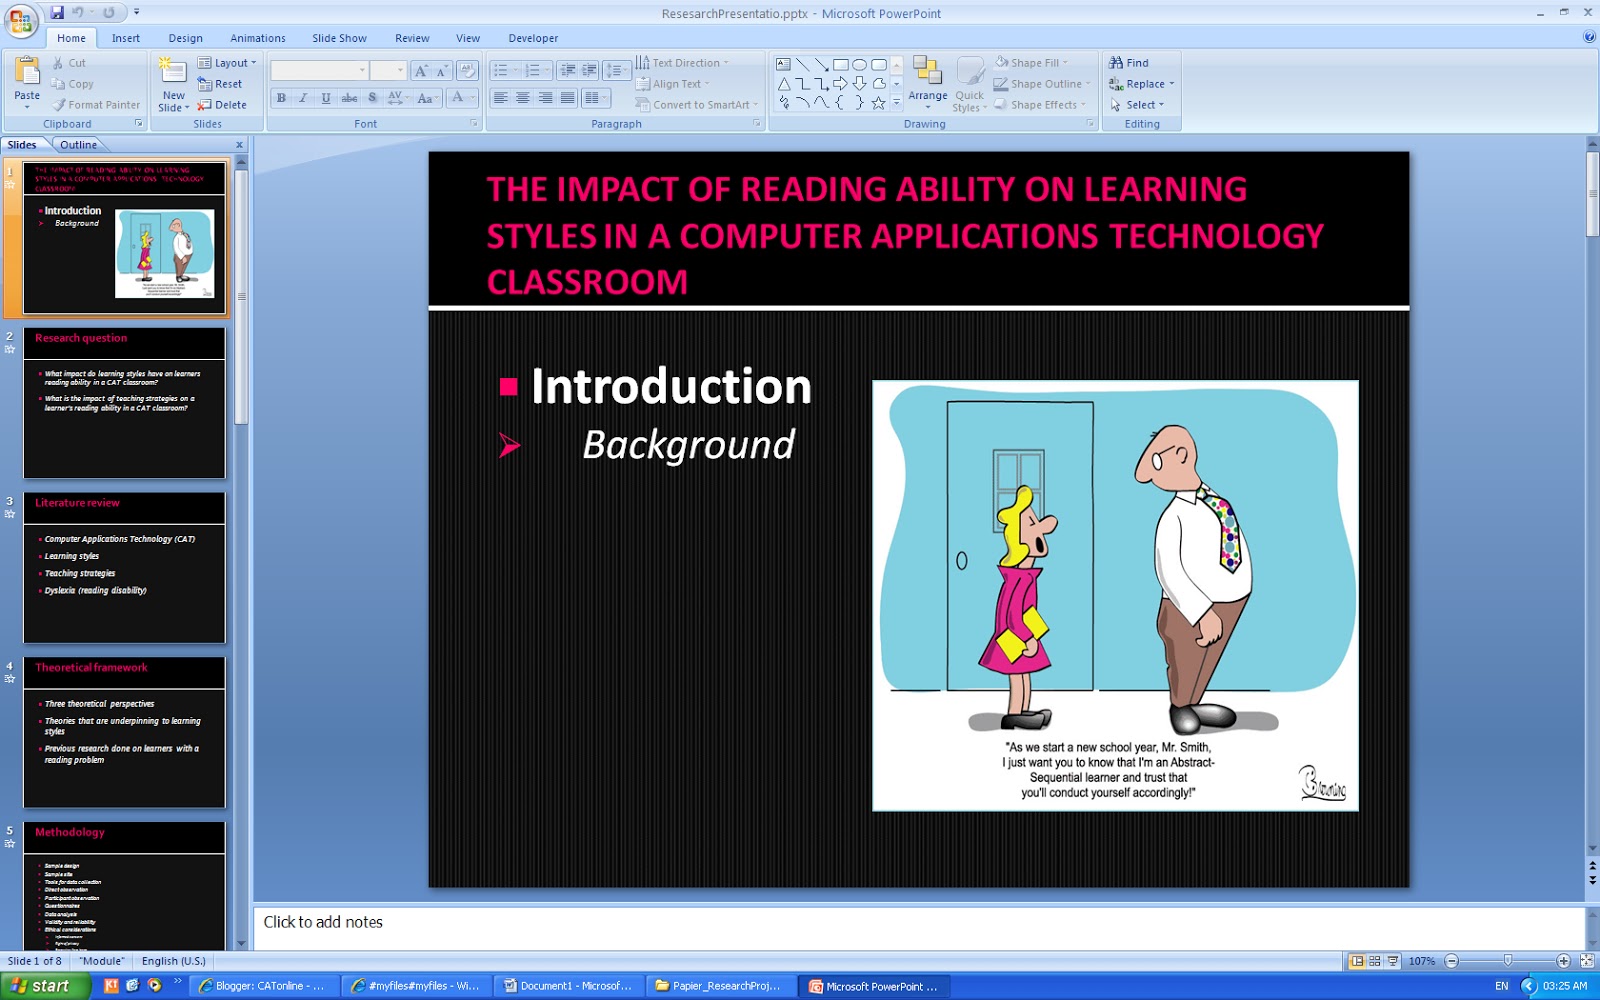The image size is (1600, 1000).
Task: Open Papier_ResearchProj folder taskbar button
Action: [718, 986]
